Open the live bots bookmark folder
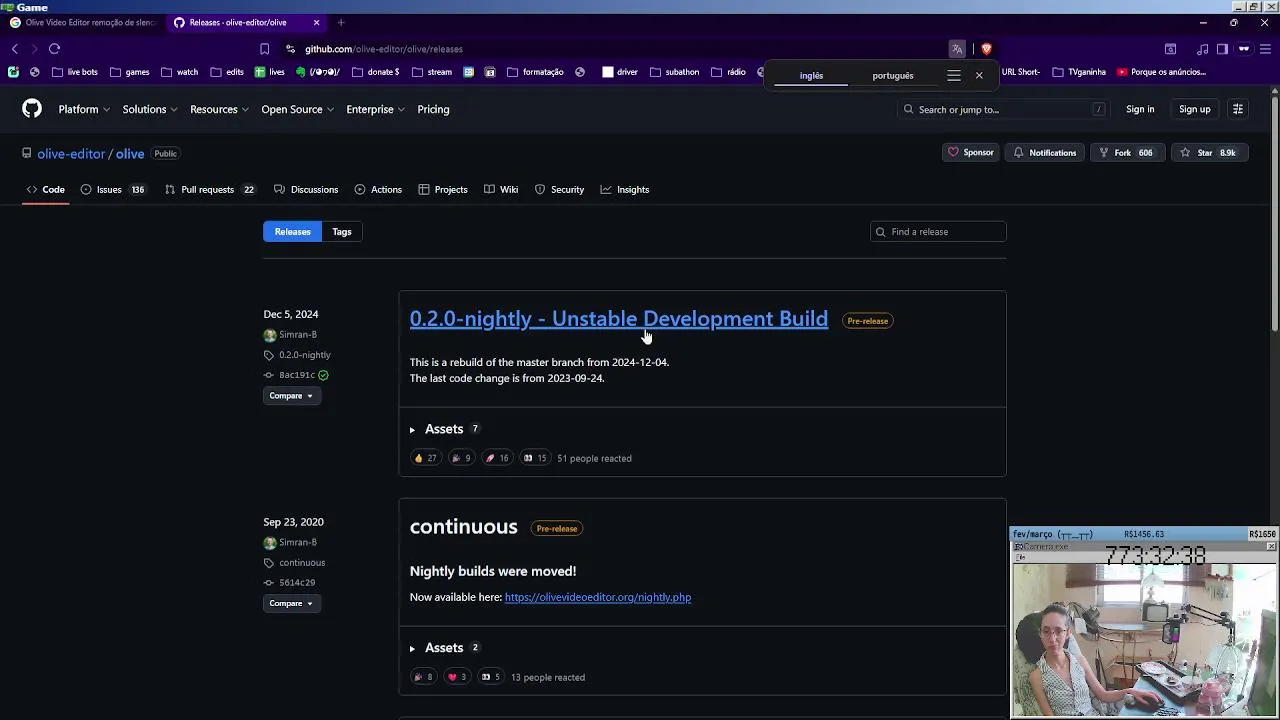 (x=75, y=72)
